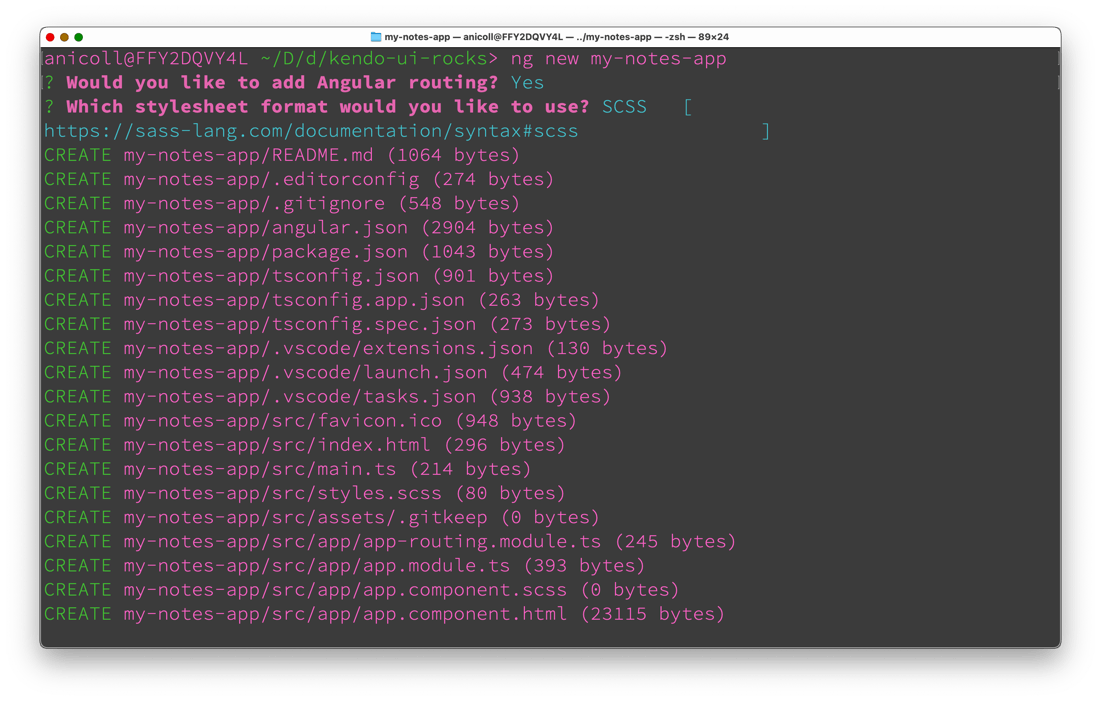Select the .gitignore CREATE line
The image size is (1101, 701).
pyautogui.click(x=280, y=203)
